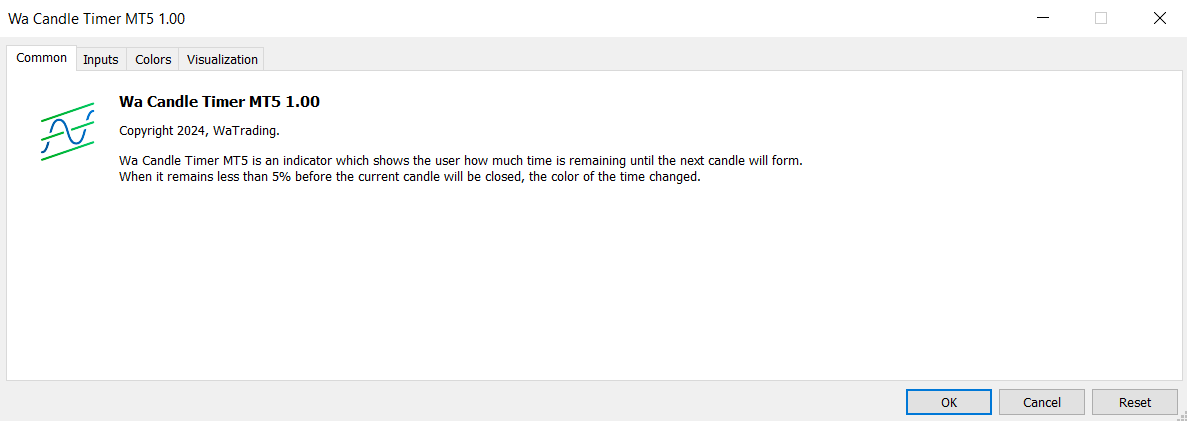Click the indicator wave logo icon
Viewport: 1187px width, 421px height.
click(67, 132)
